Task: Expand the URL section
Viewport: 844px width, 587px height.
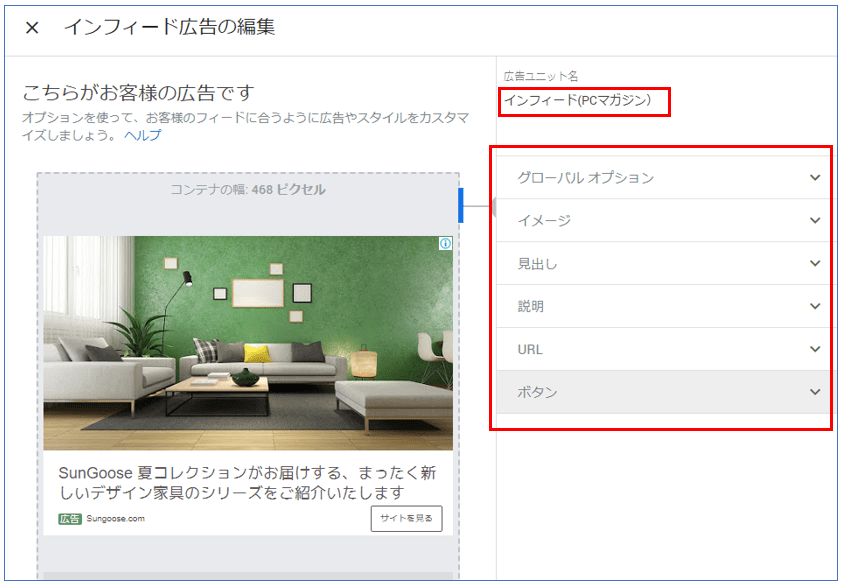Action: click(x=663, y=349)
